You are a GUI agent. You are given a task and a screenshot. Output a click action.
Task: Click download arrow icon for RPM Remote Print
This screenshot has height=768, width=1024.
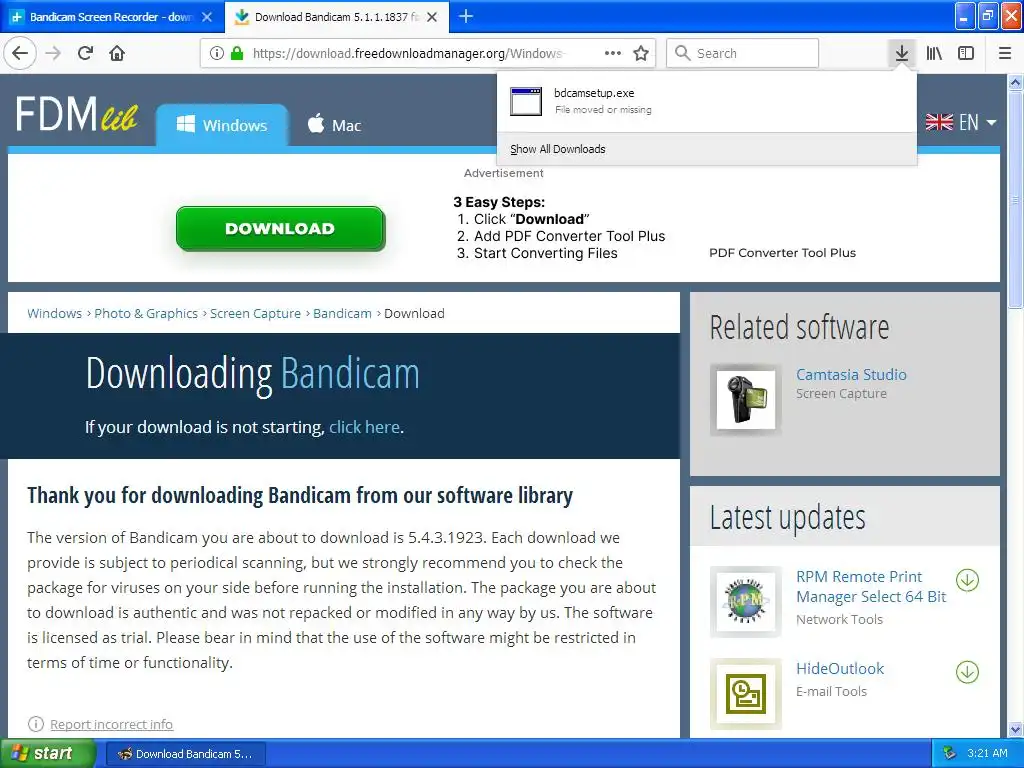pos(967,580)
